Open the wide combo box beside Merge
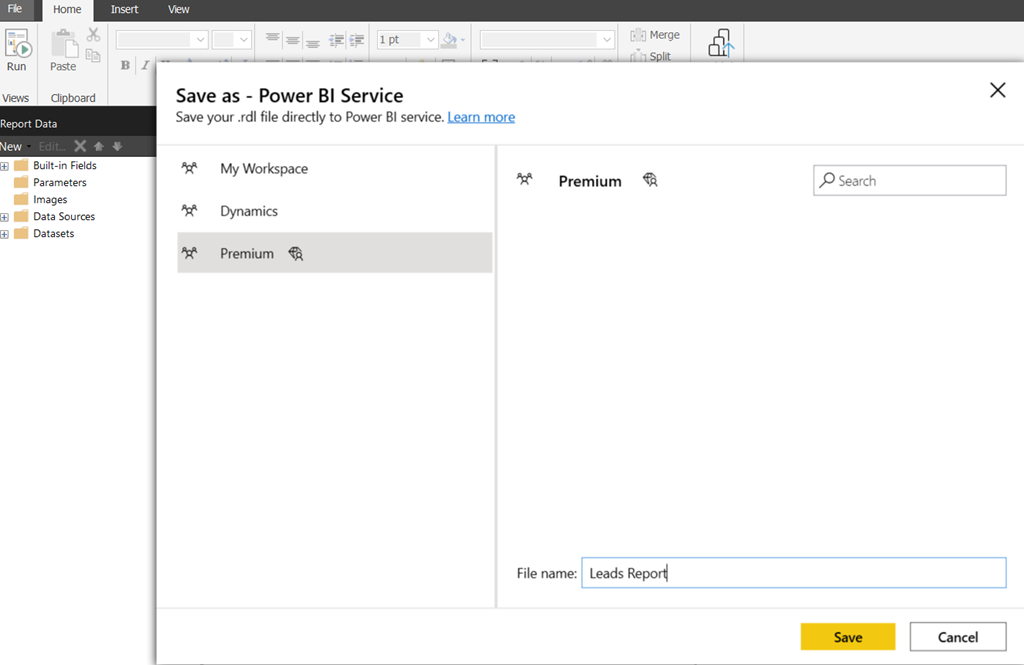1024x665 pixels. coord(547,40)
